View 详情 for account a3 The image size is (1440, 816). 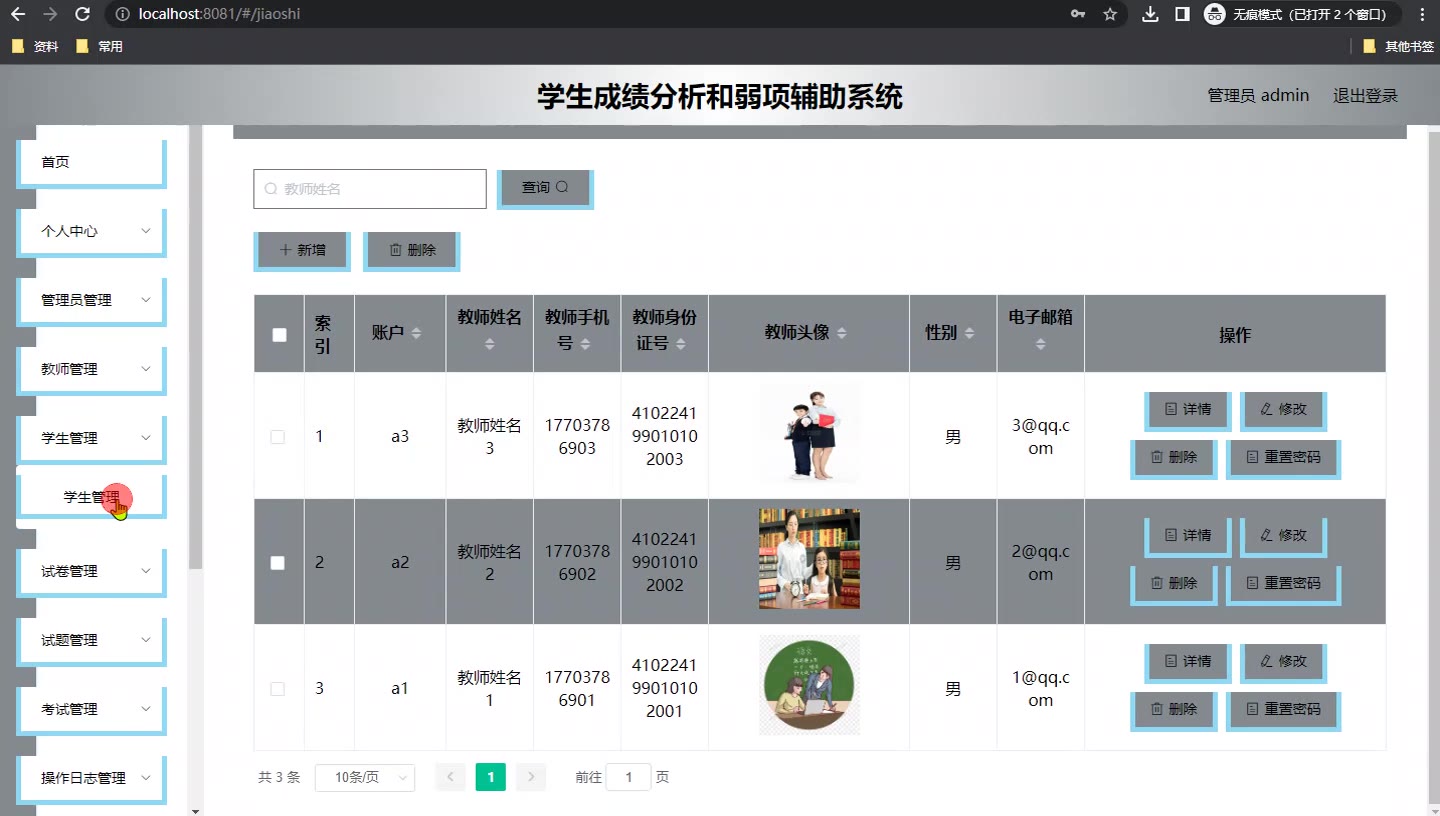pyautogui.click(x=1188, y=410)
